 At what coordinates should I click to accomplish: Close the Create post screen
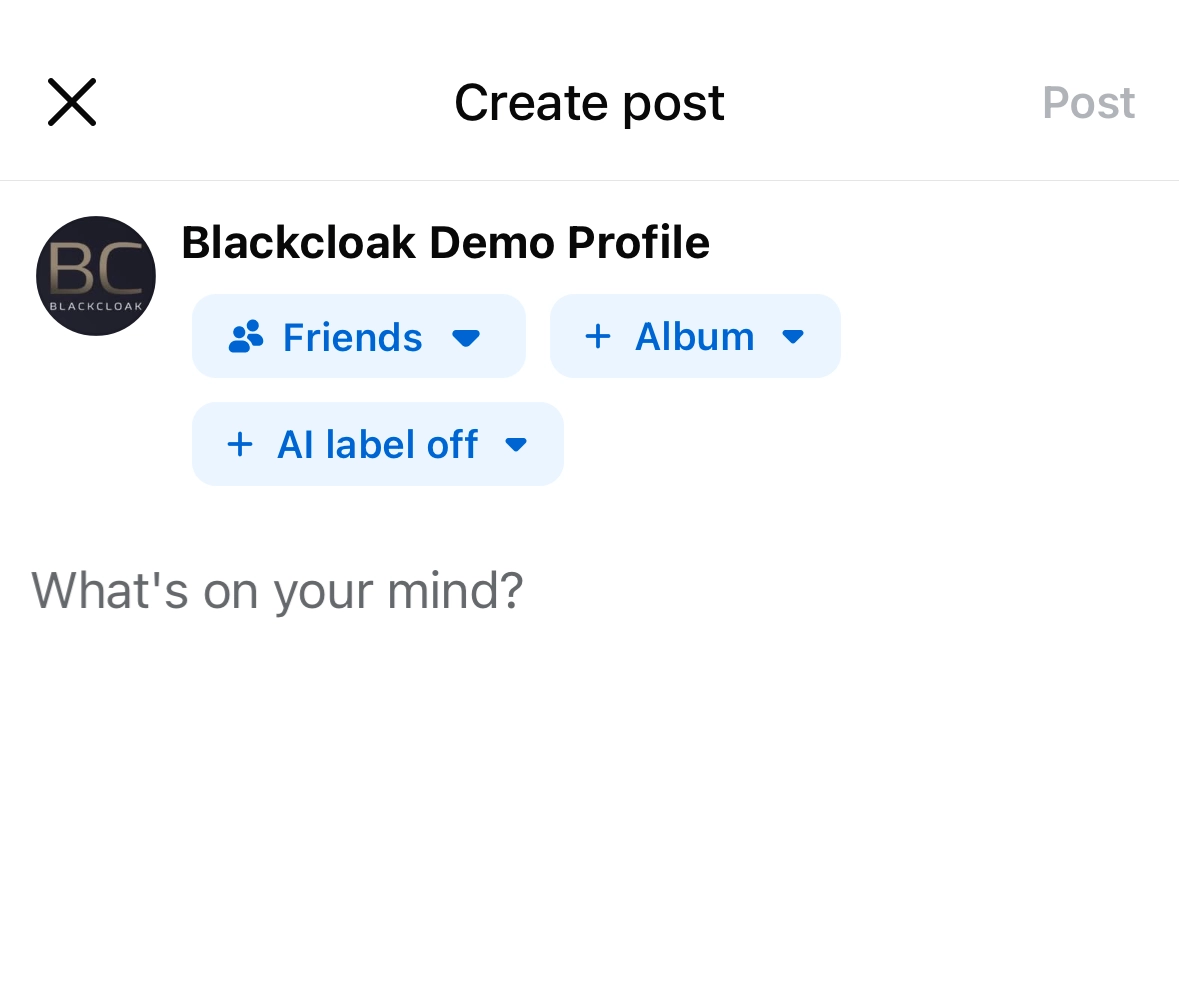click(x=72, y=102)
